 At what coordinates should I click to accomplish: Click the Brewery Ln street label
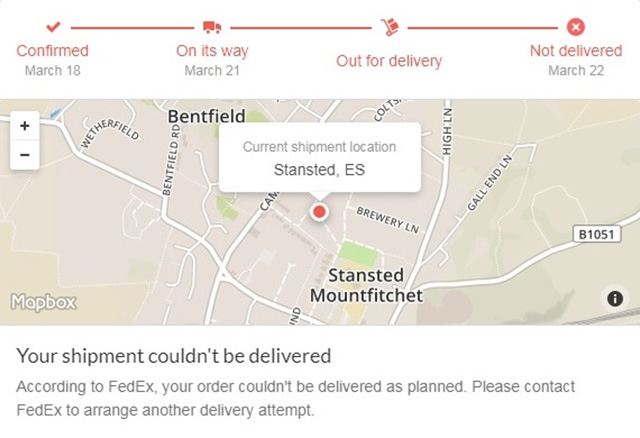click(387, 219)
